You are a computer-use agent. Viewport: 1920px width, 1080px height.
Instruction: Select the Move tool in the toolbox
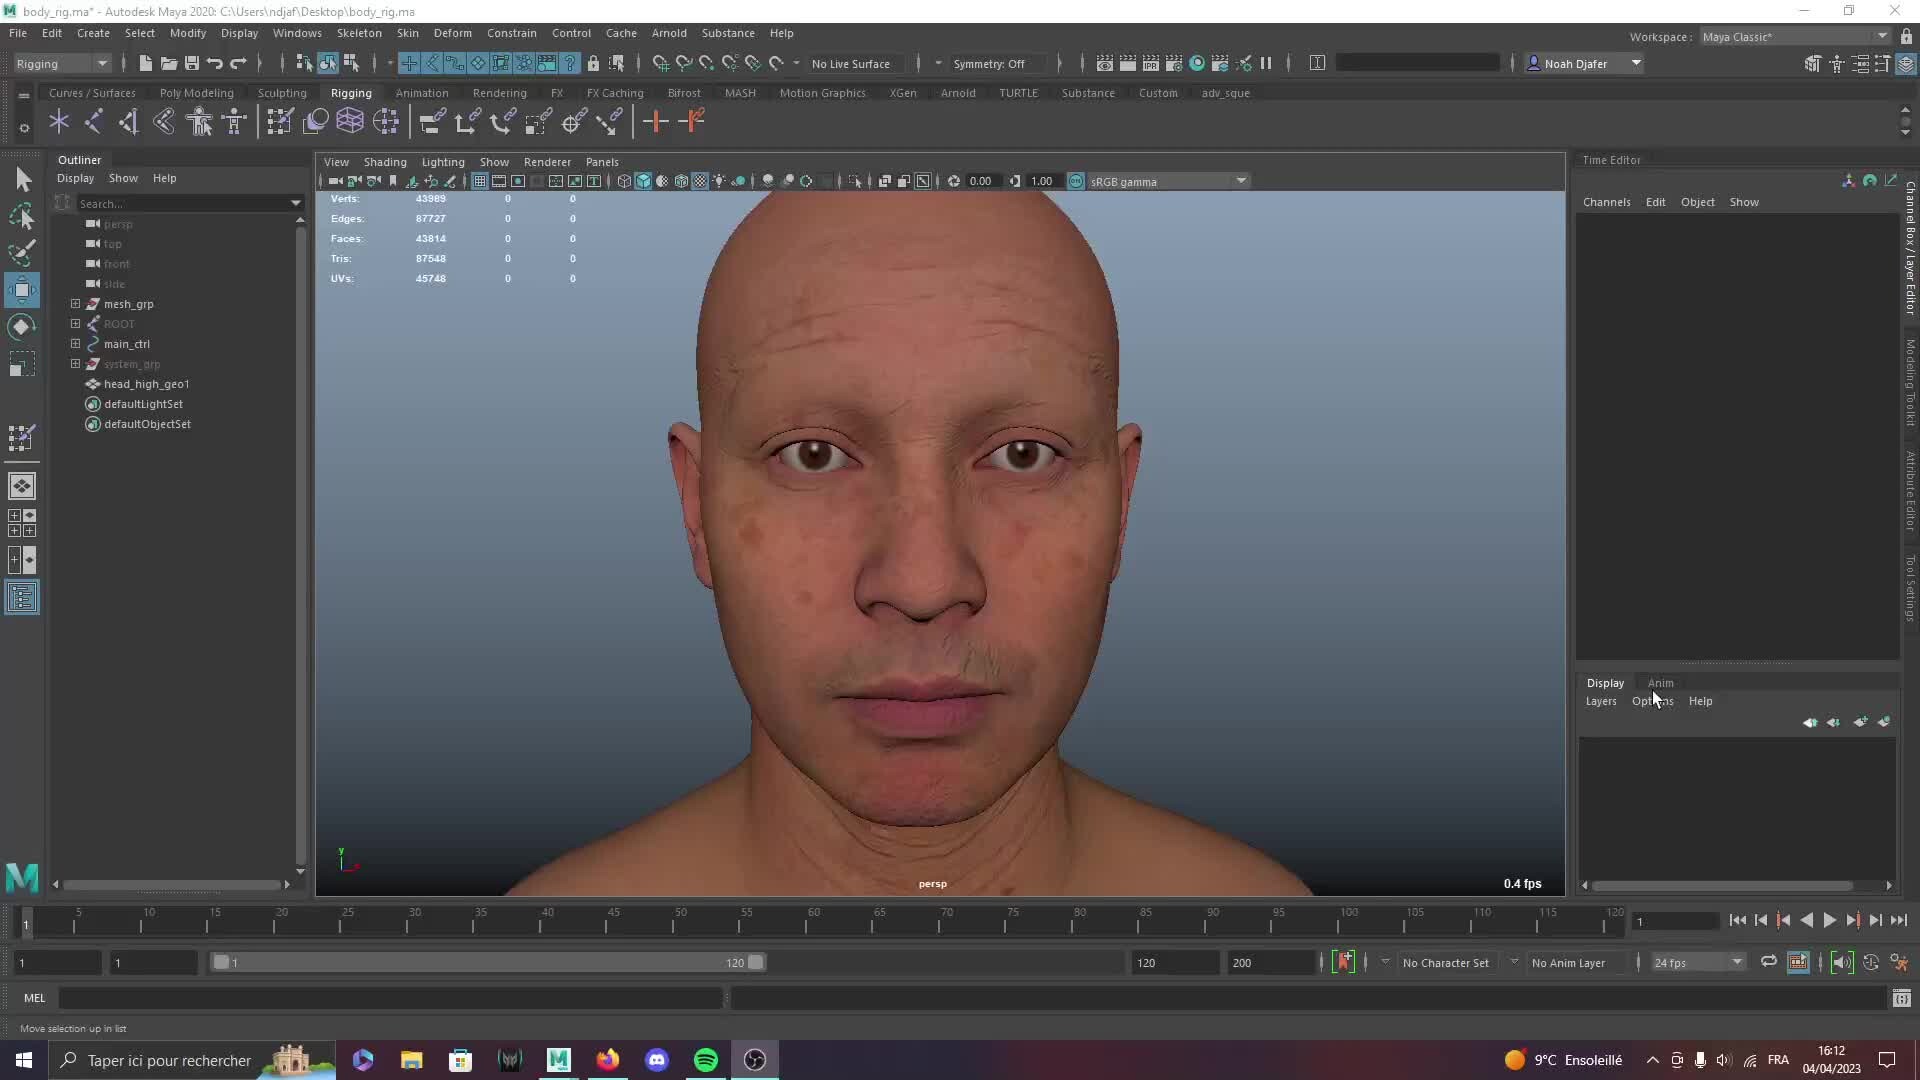pyautogui.click(x=22, y=290)
